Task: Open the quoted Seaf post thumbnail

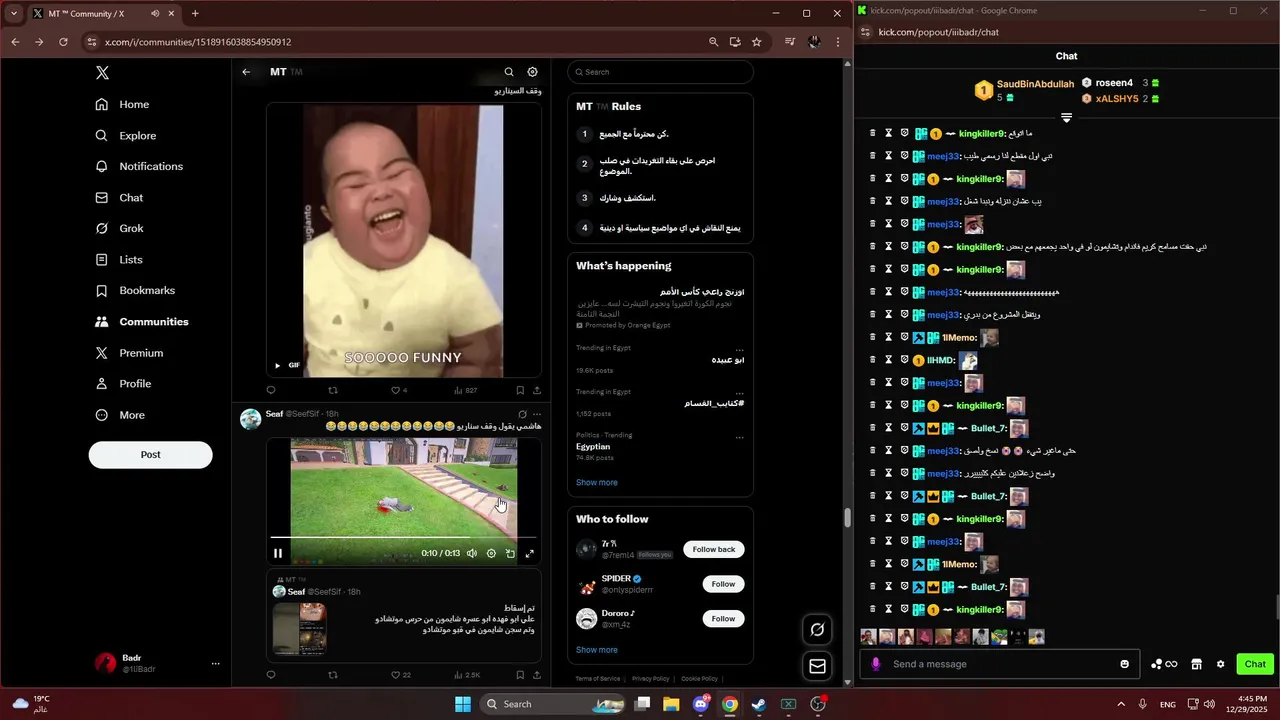Action: [300, 628]
